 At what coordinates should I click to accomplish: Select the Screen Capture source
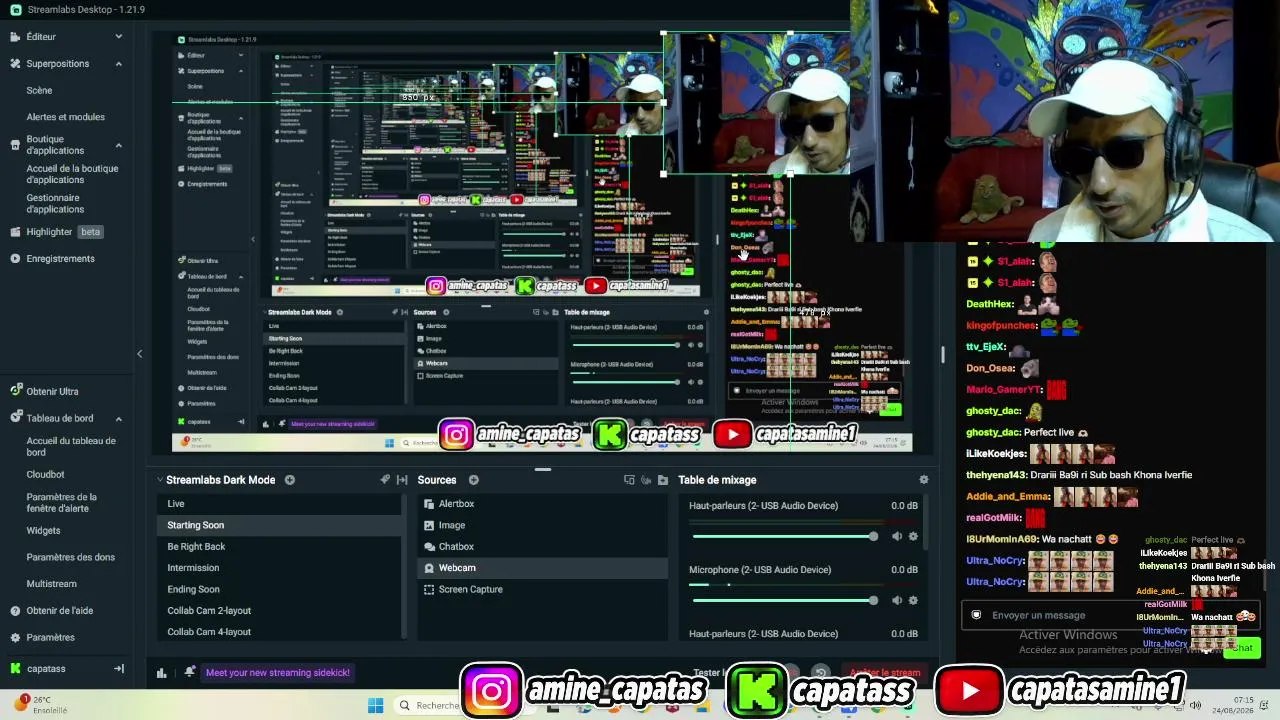click(542, 590)
